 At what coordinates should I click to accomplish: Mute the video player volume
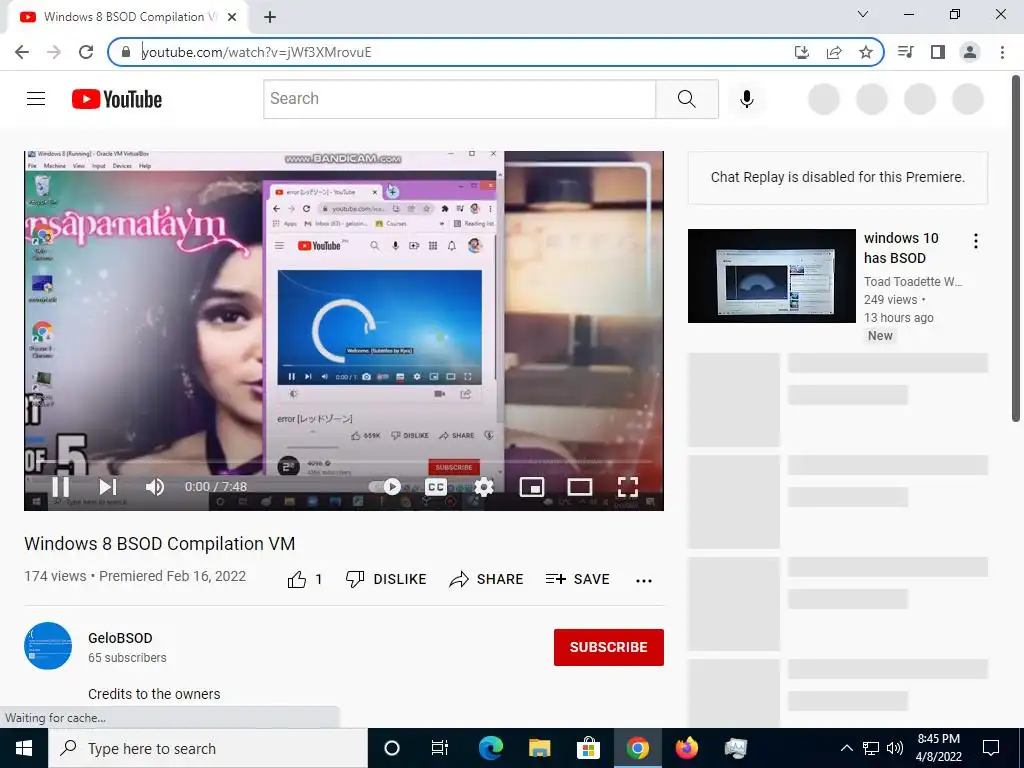tap(155, 487)
